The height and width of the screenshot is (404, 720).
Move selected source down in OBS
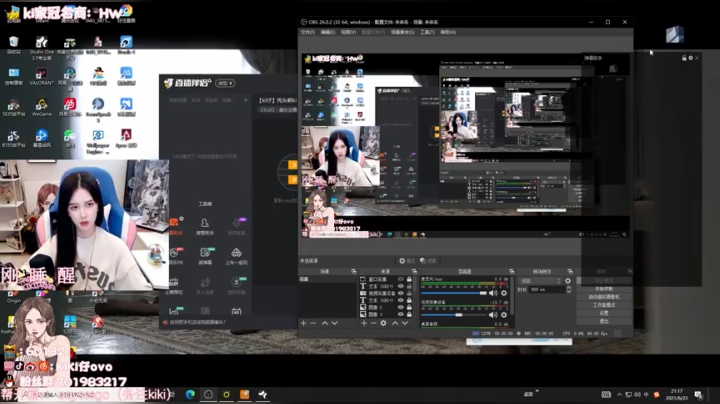(x=405, y=323)
